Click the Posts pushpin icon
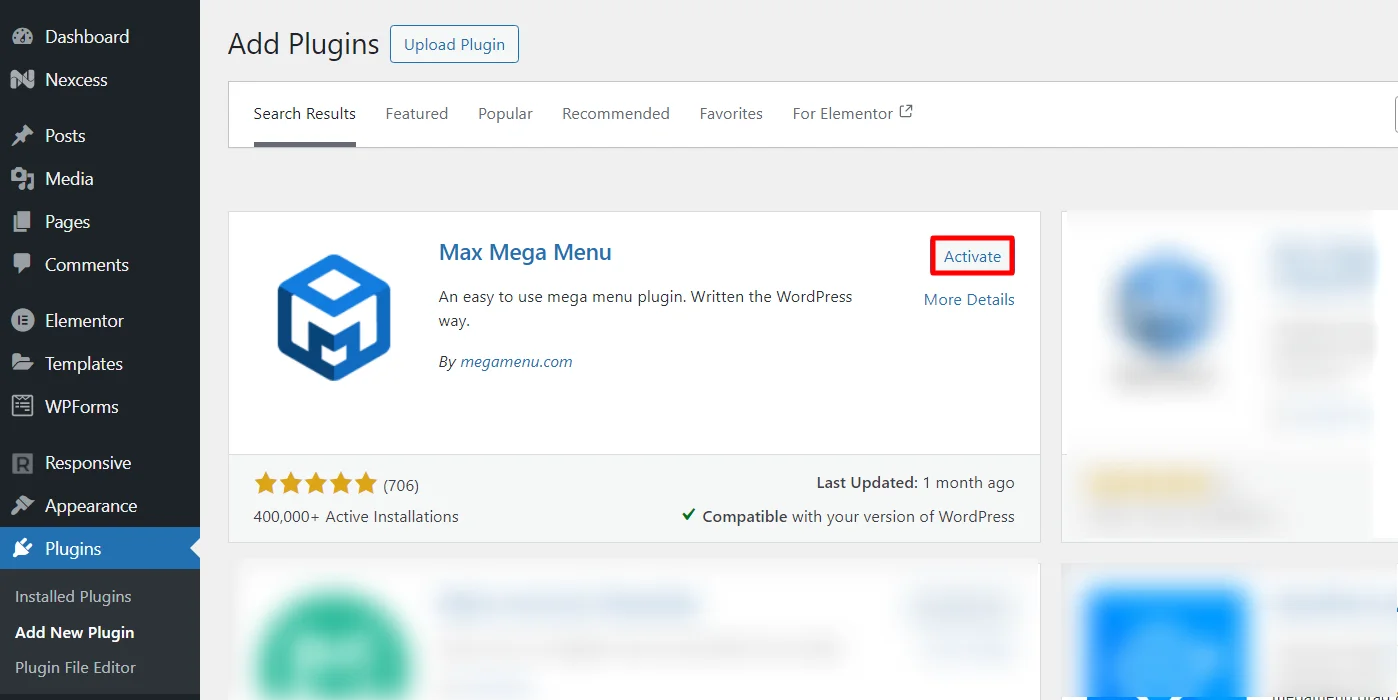 coord(22,136)
